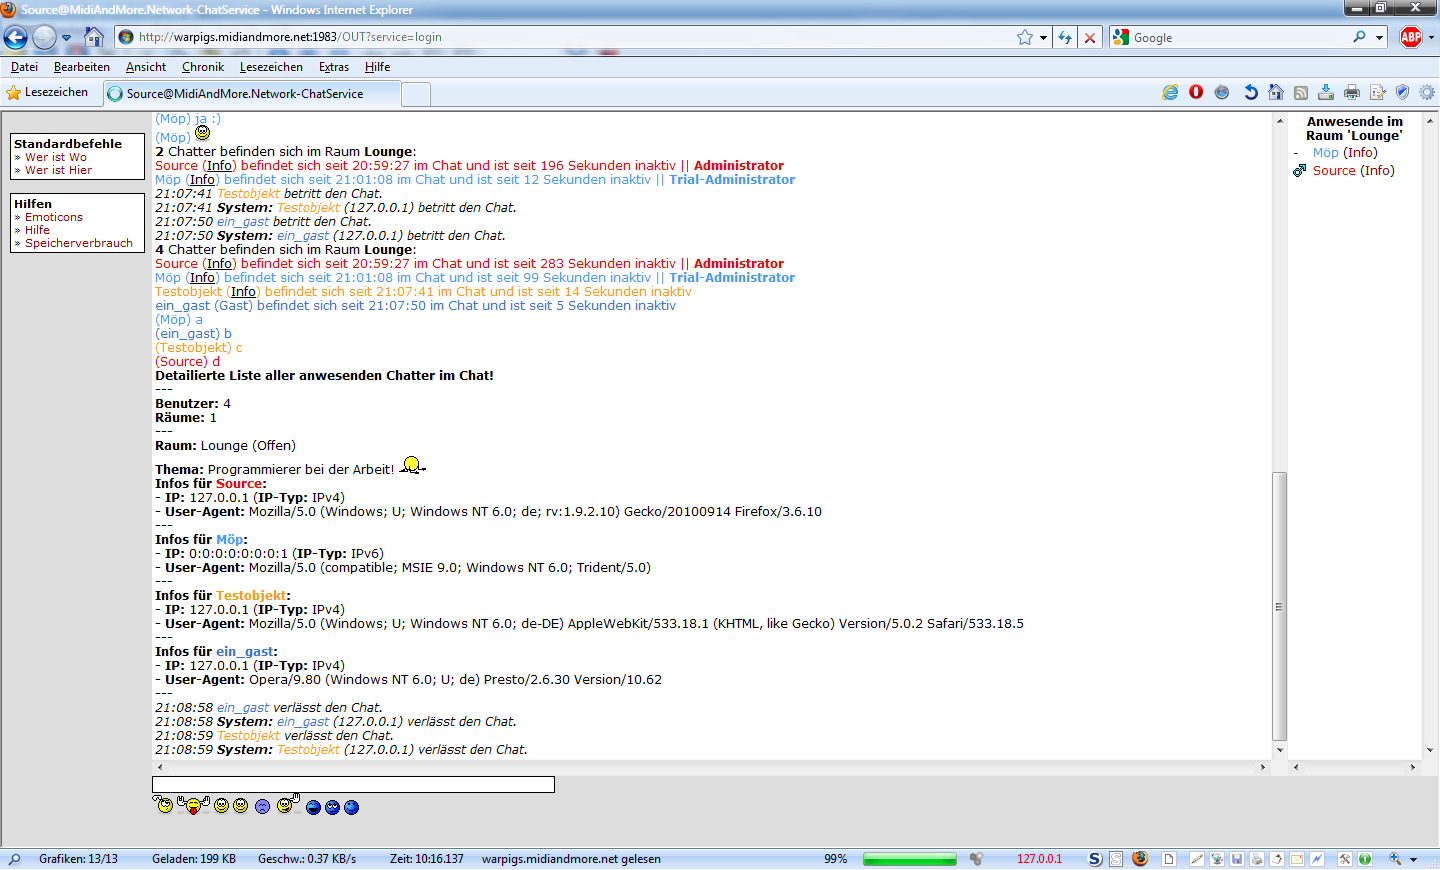This screenshot has width=1440, height=870.
Task: Click the Safari compass icon
Action: [x=1222, y=92]
